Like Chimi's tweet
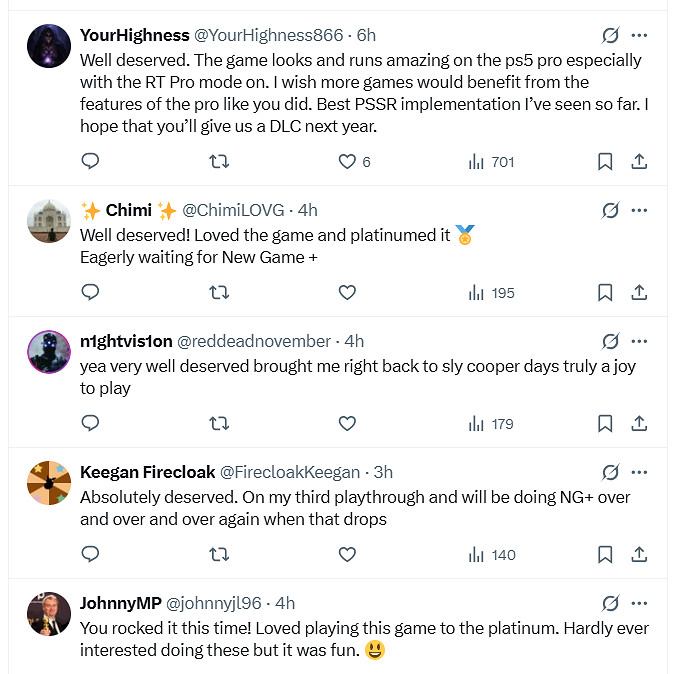 coord(348,292)
